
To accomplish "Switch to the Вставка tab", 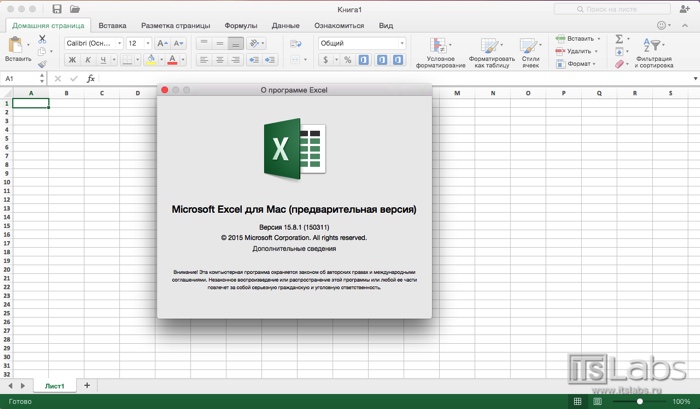I will click(112, 25).
